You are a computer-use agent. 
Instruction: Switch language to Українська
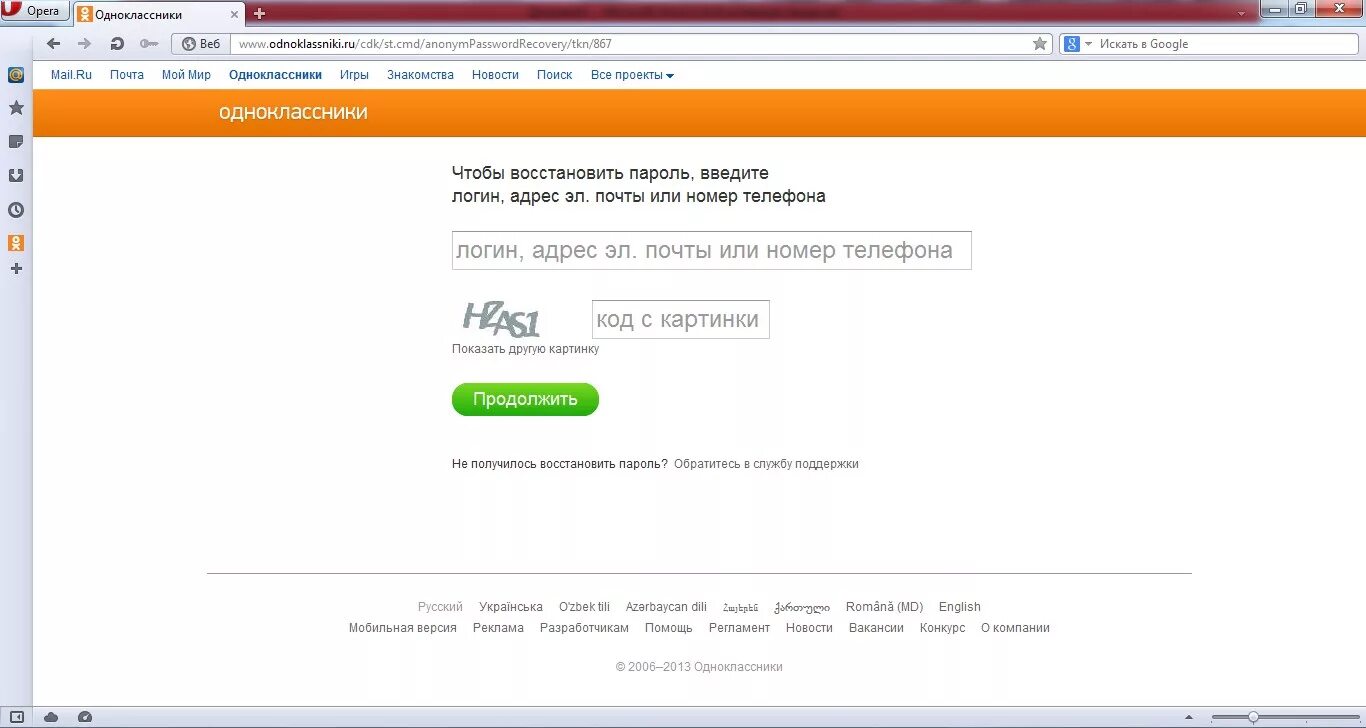click(x=510, y=607)
